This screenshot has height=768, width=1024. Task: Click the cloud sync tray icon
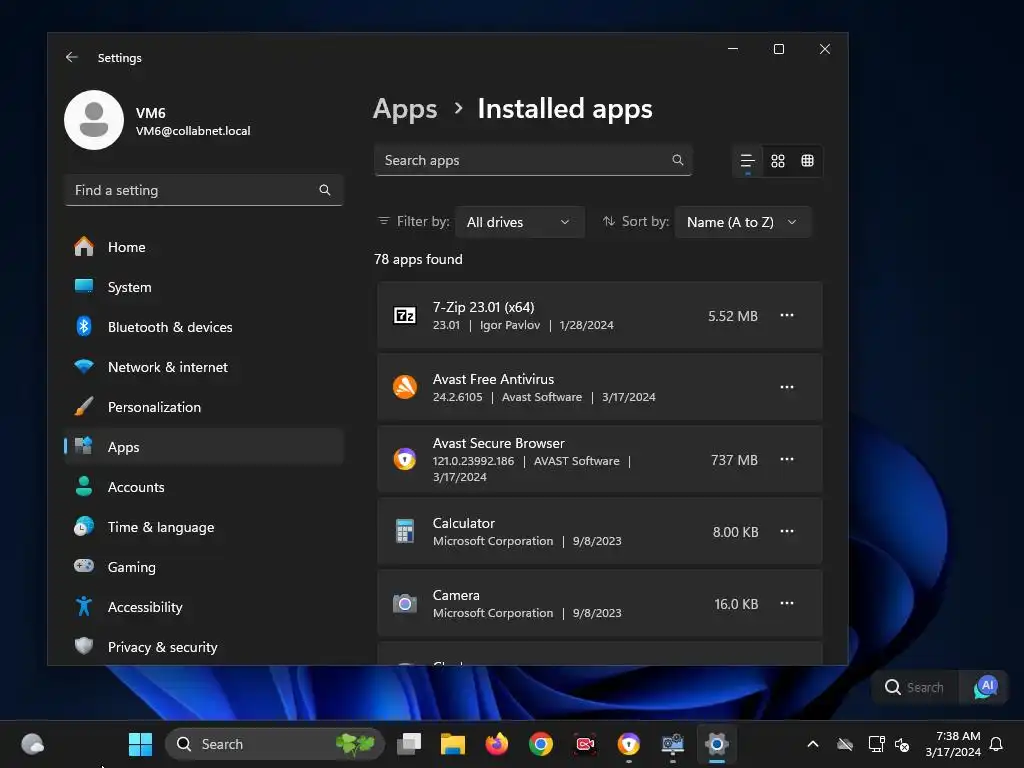845,744
